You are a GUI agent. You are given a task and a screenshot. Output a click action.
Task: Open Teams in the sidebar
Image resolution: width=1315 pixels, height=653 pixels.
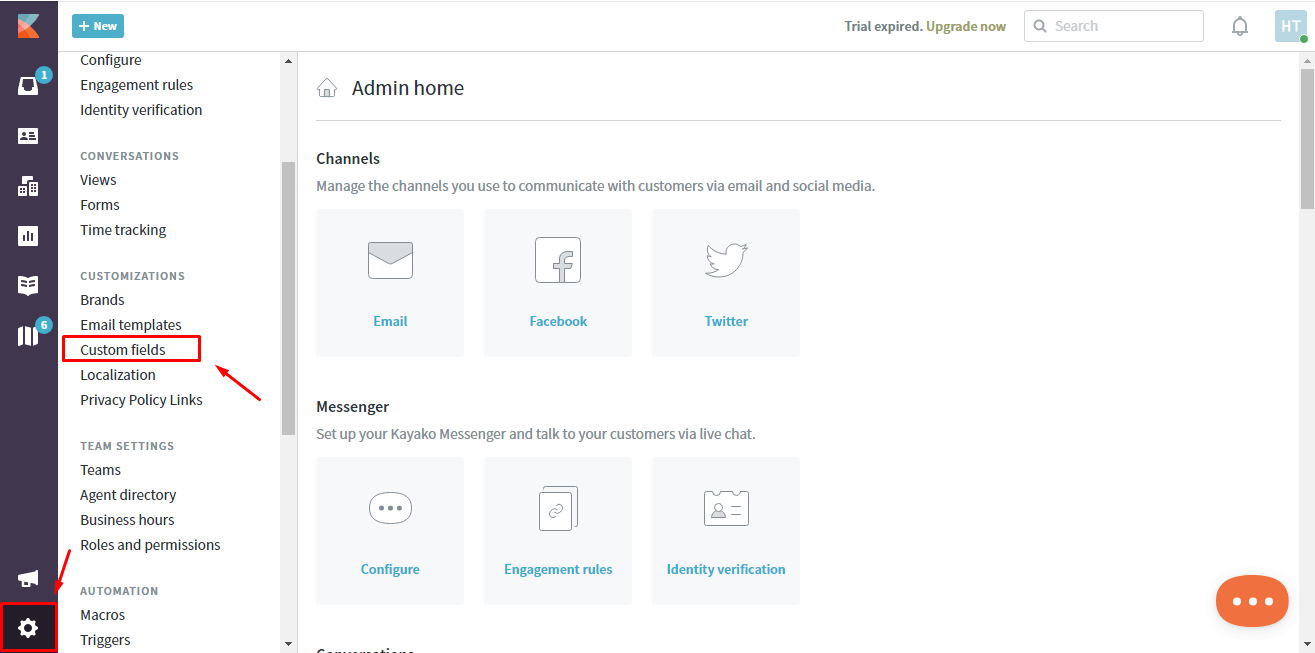click(100, 470)
